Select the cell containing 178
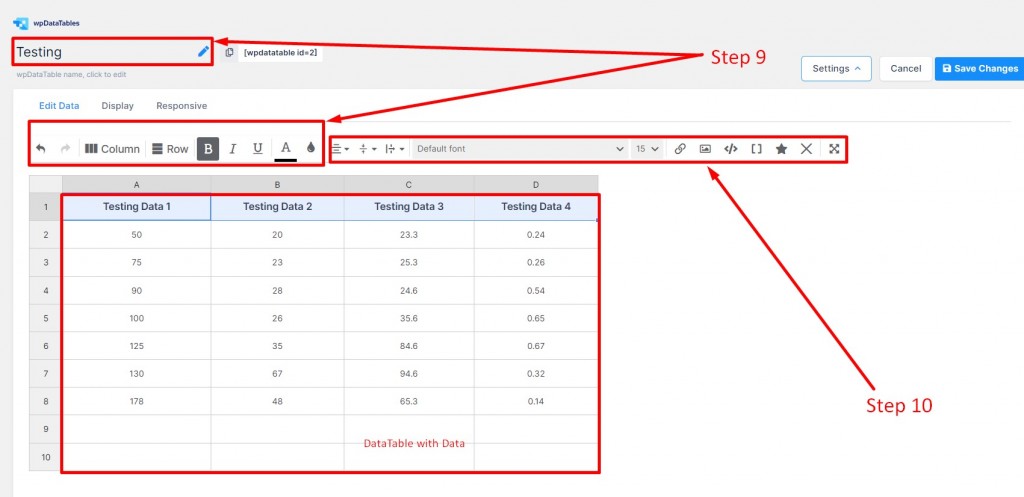This screenshot has height=497, width=1024. [x=136, y=402]
